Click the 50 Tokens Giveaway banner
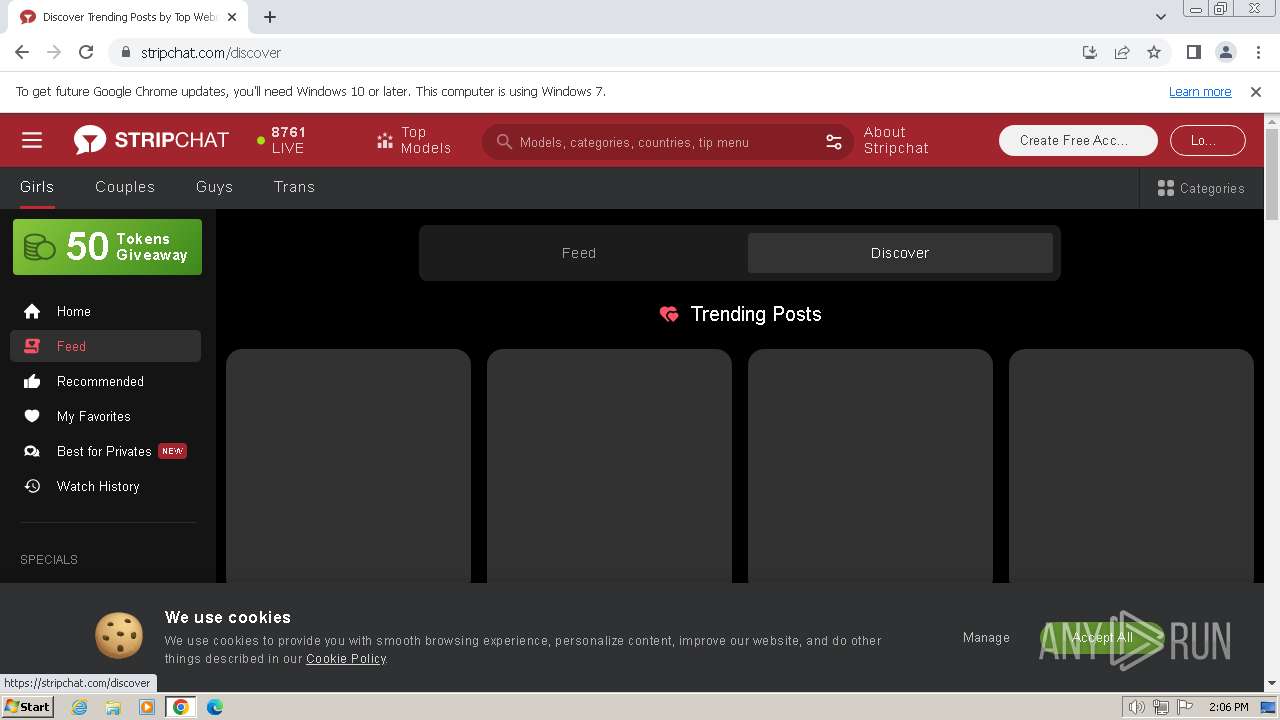The height and width of the screenshot is (720, 1280). point(107,247)
